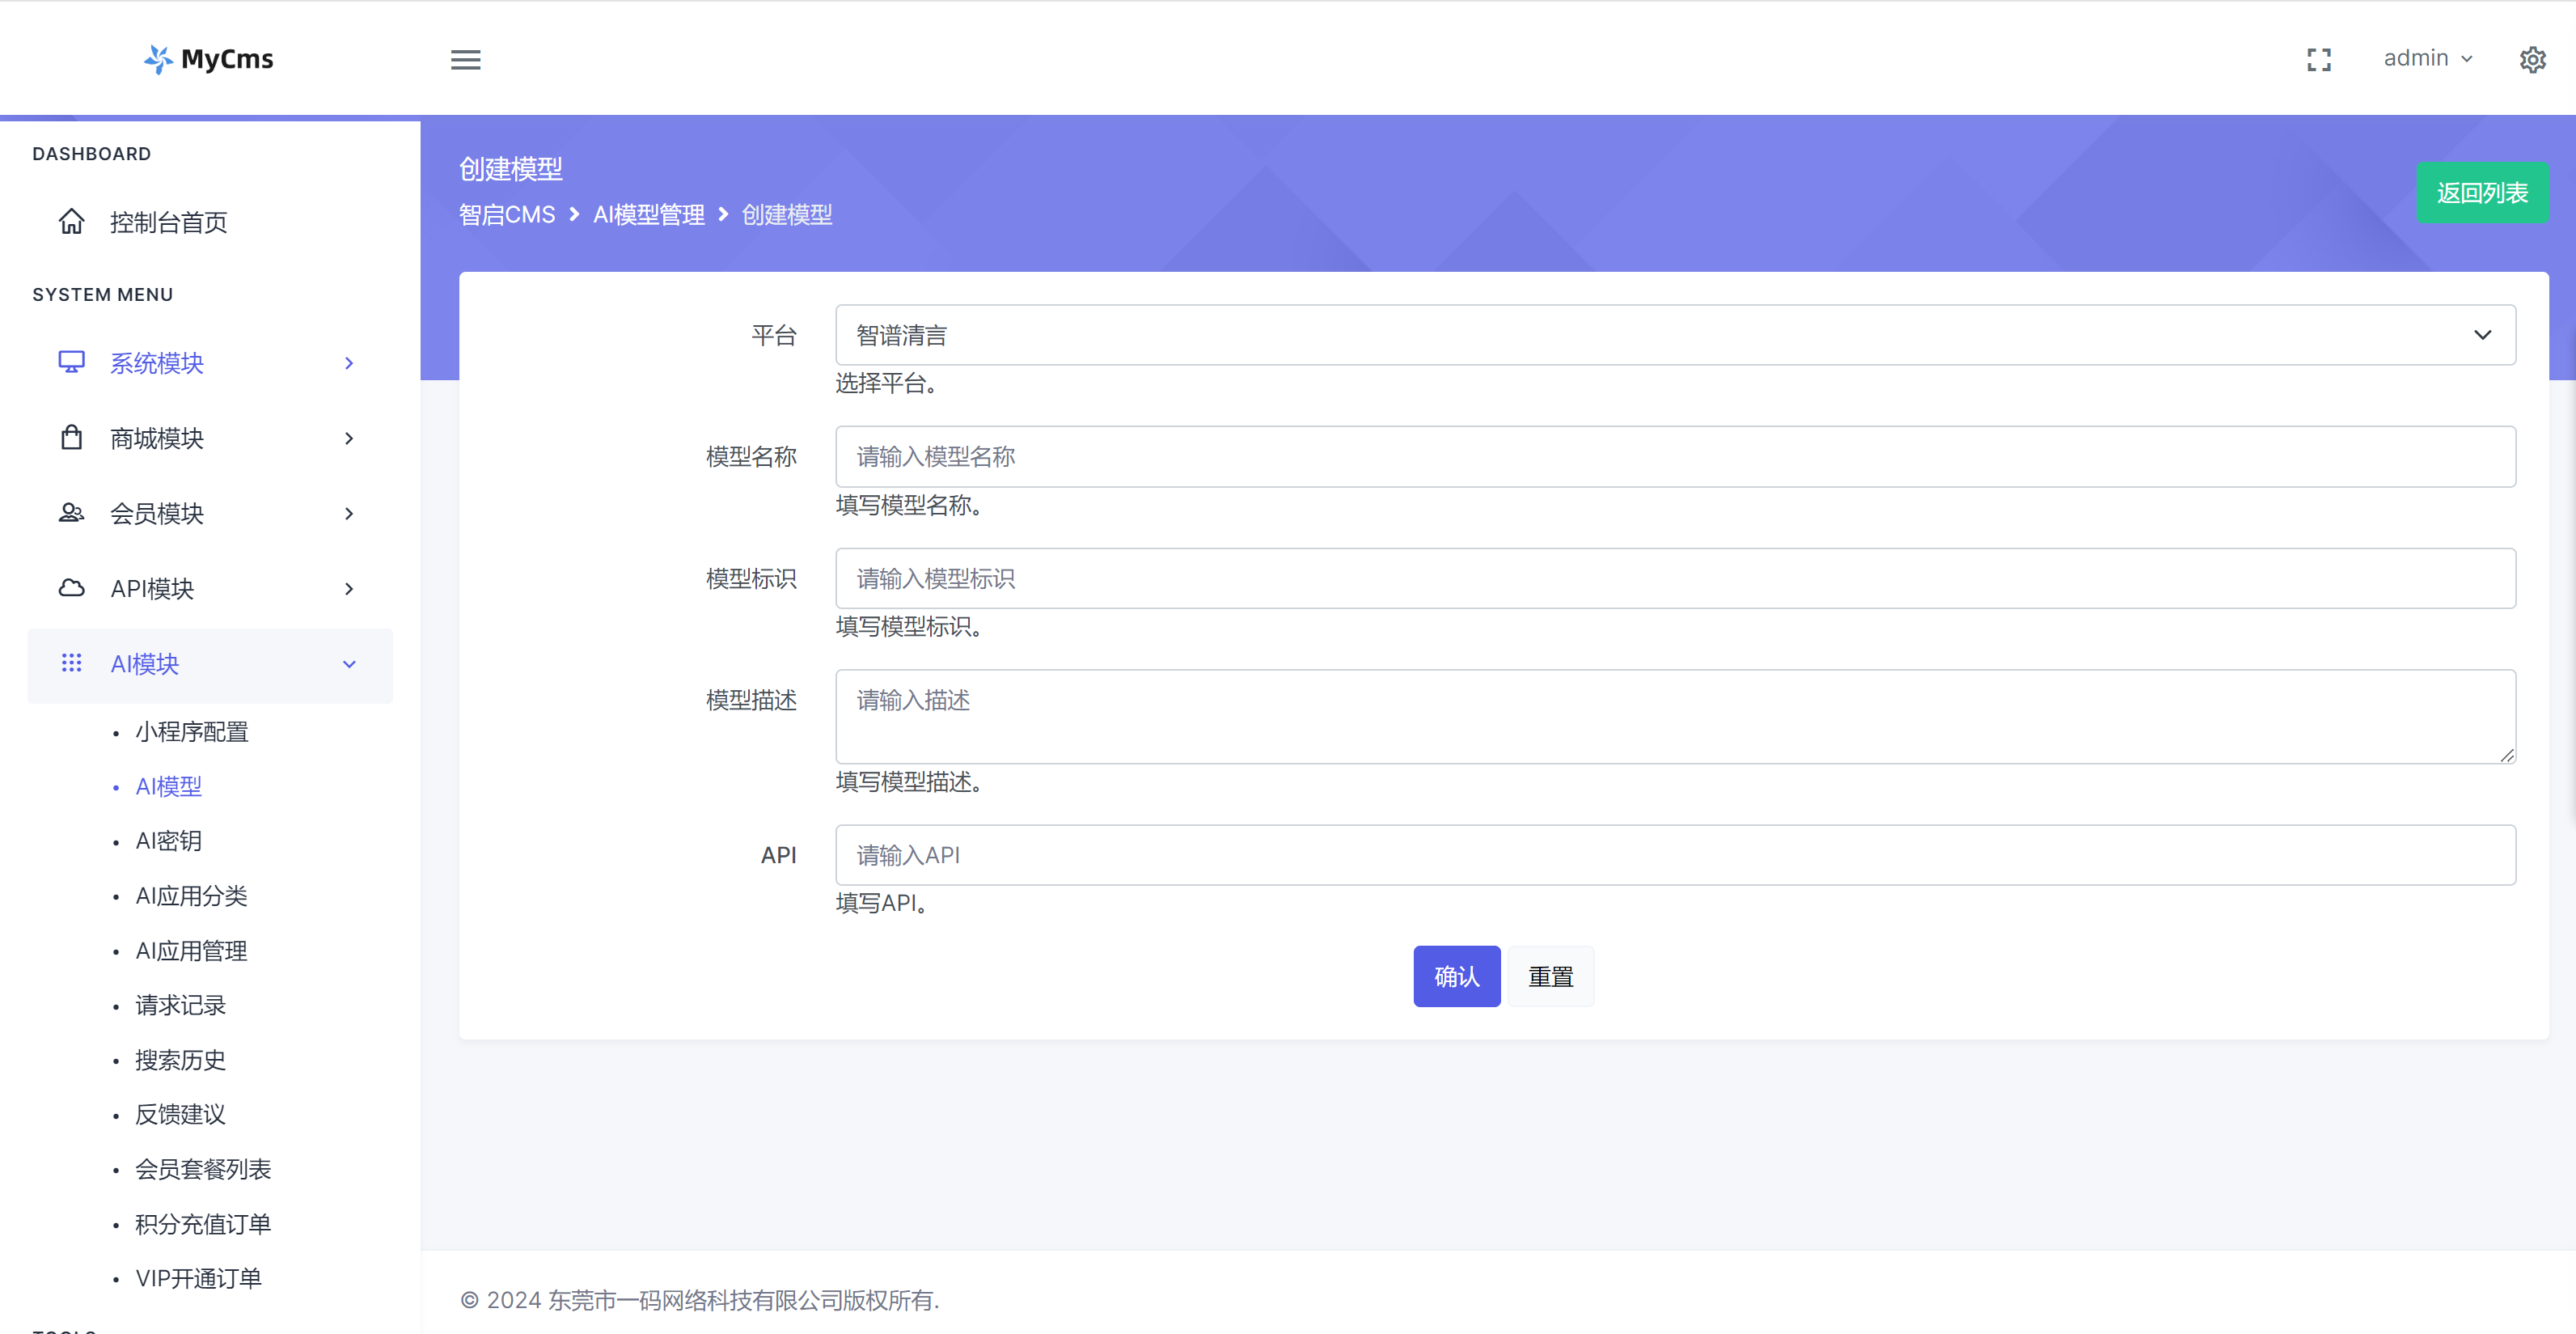Open 反馈建议 submenu item
The height and width of the screenshot is (1334, 2576).
click(181, 1114)
